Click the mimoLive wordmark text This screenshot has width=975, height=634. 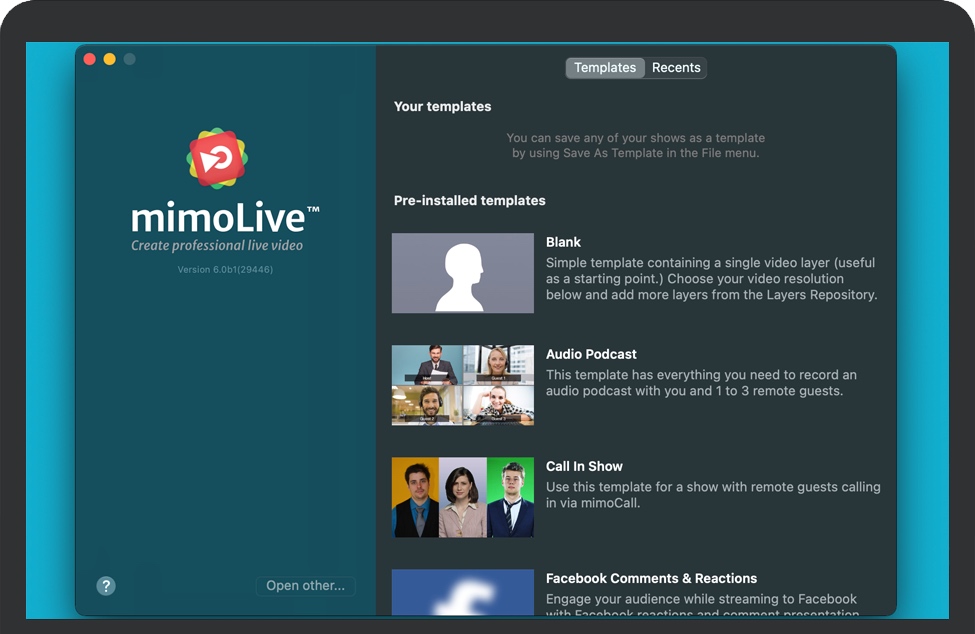click(224, 218)
